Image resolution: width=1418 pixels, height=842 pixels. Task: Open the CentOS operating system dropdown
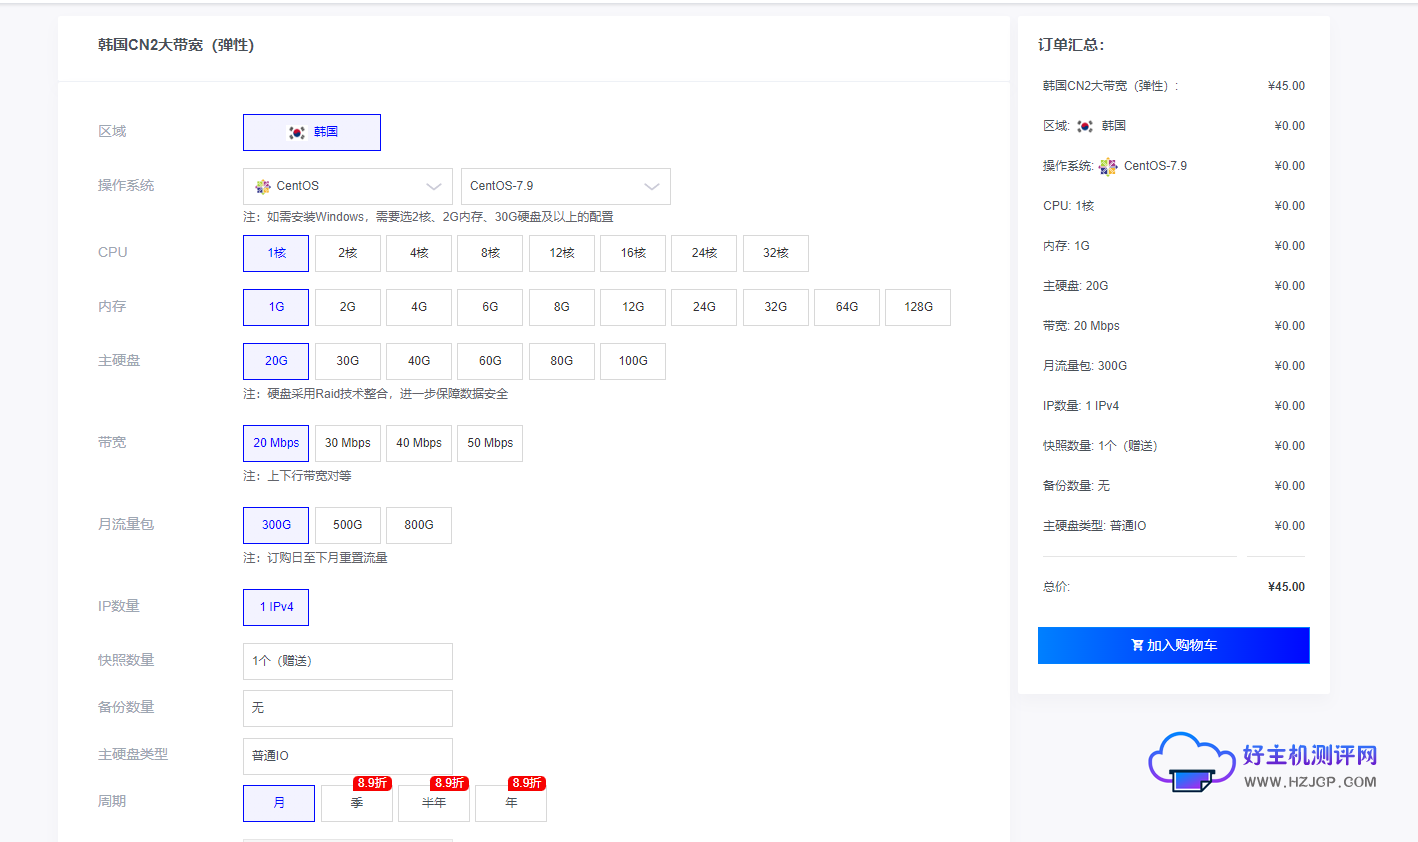tap(347, 186)
